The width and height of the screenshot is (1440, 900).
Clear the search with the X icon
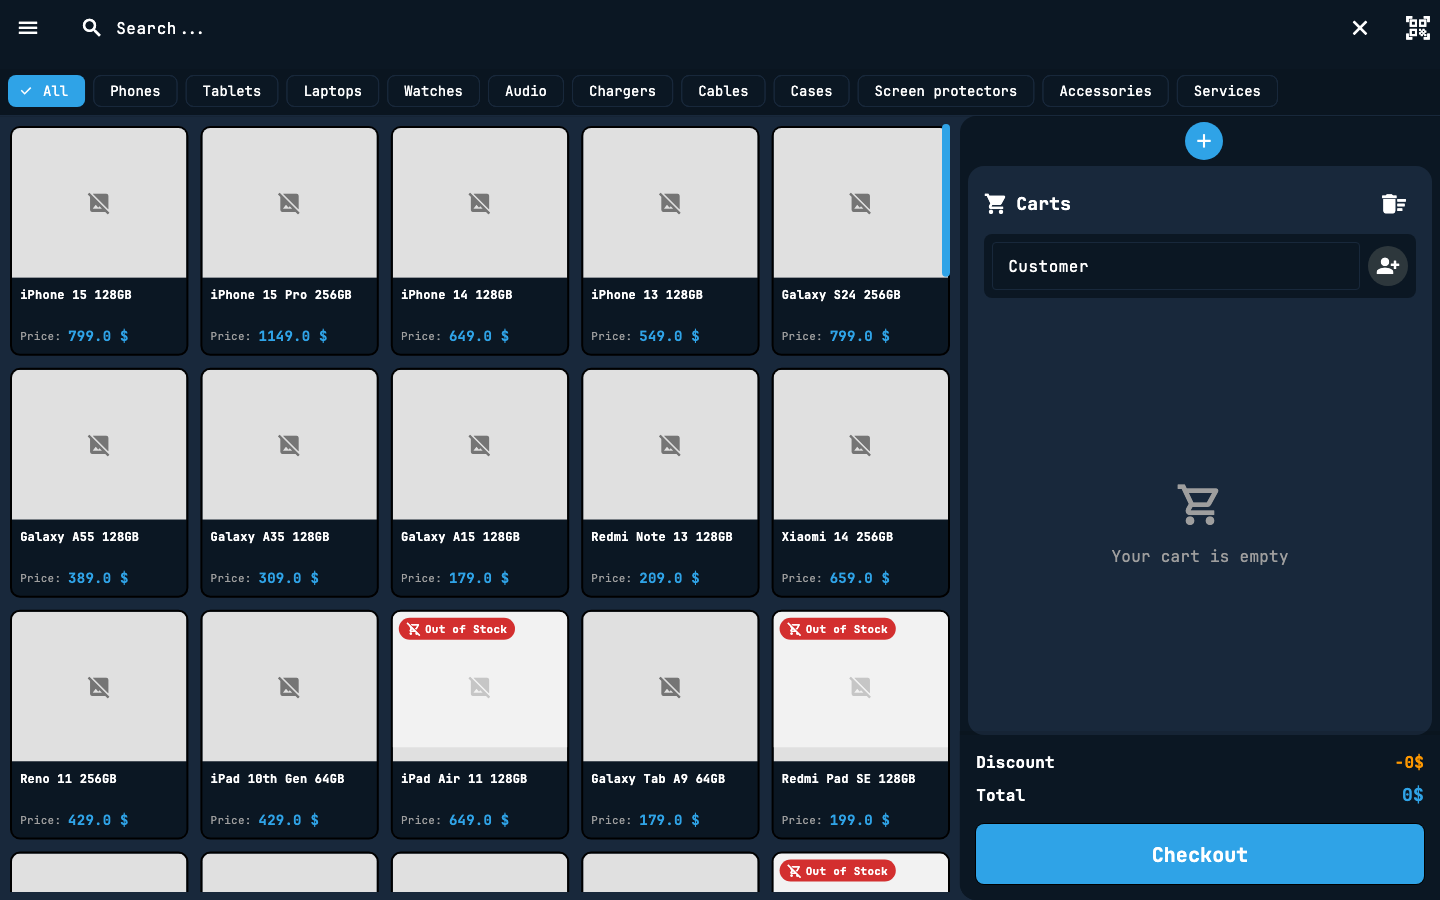coord(1360,28)
